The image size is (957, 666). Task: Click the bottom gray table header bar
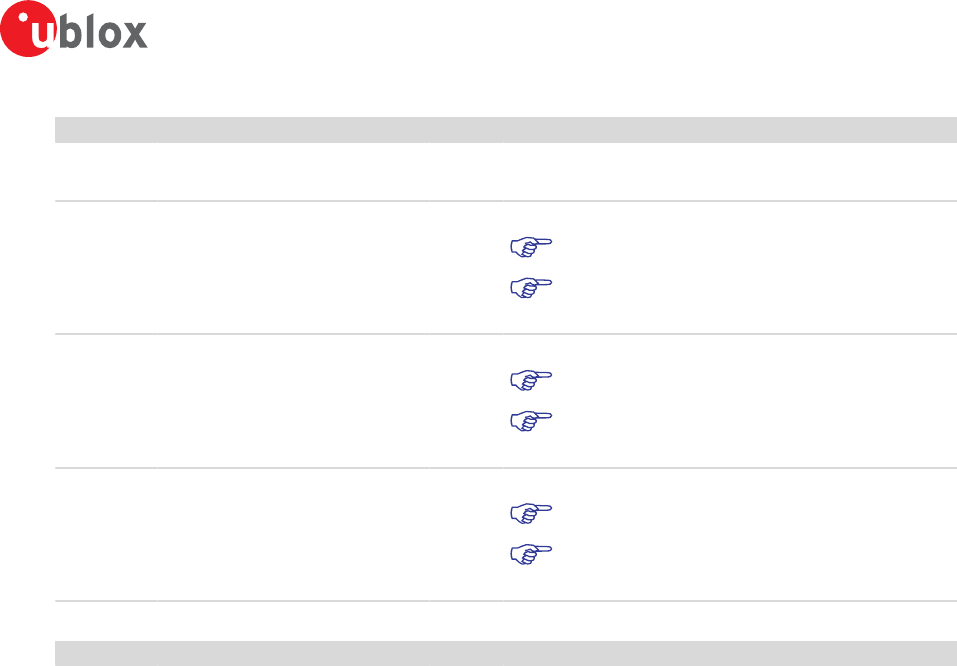506,653
